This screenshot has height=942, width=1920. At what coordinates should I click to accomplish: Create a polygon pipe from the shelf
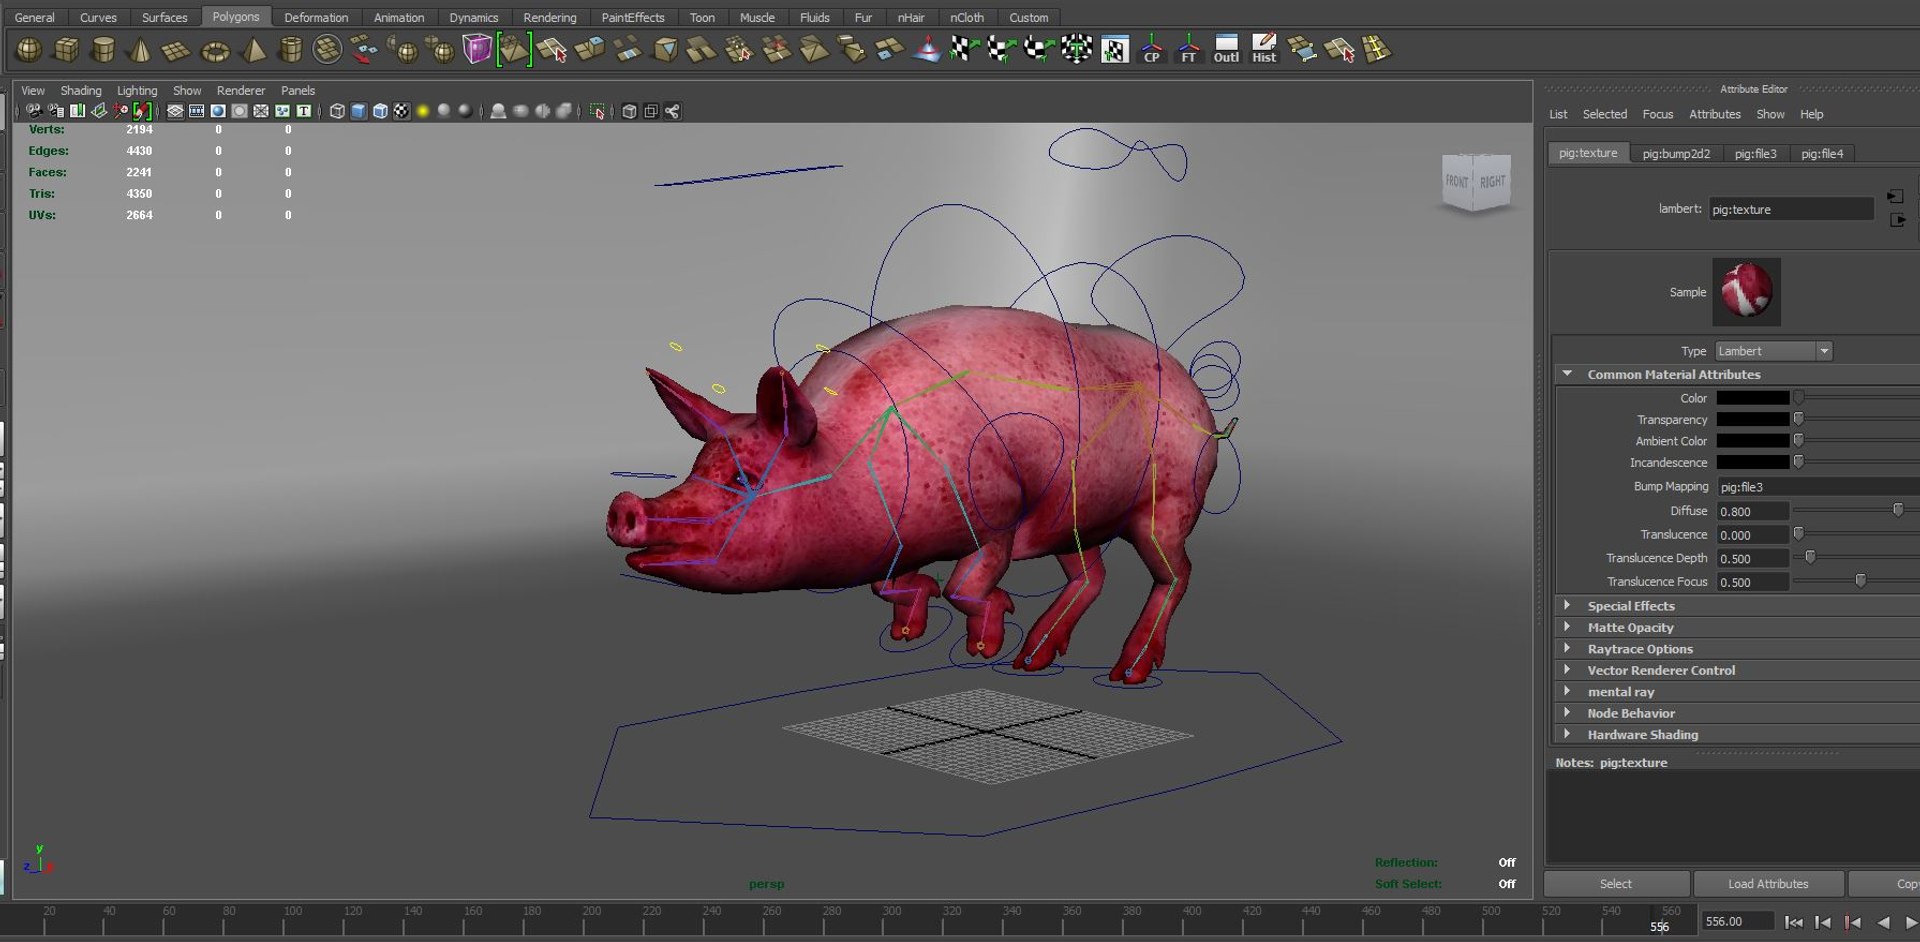point(290,49)
